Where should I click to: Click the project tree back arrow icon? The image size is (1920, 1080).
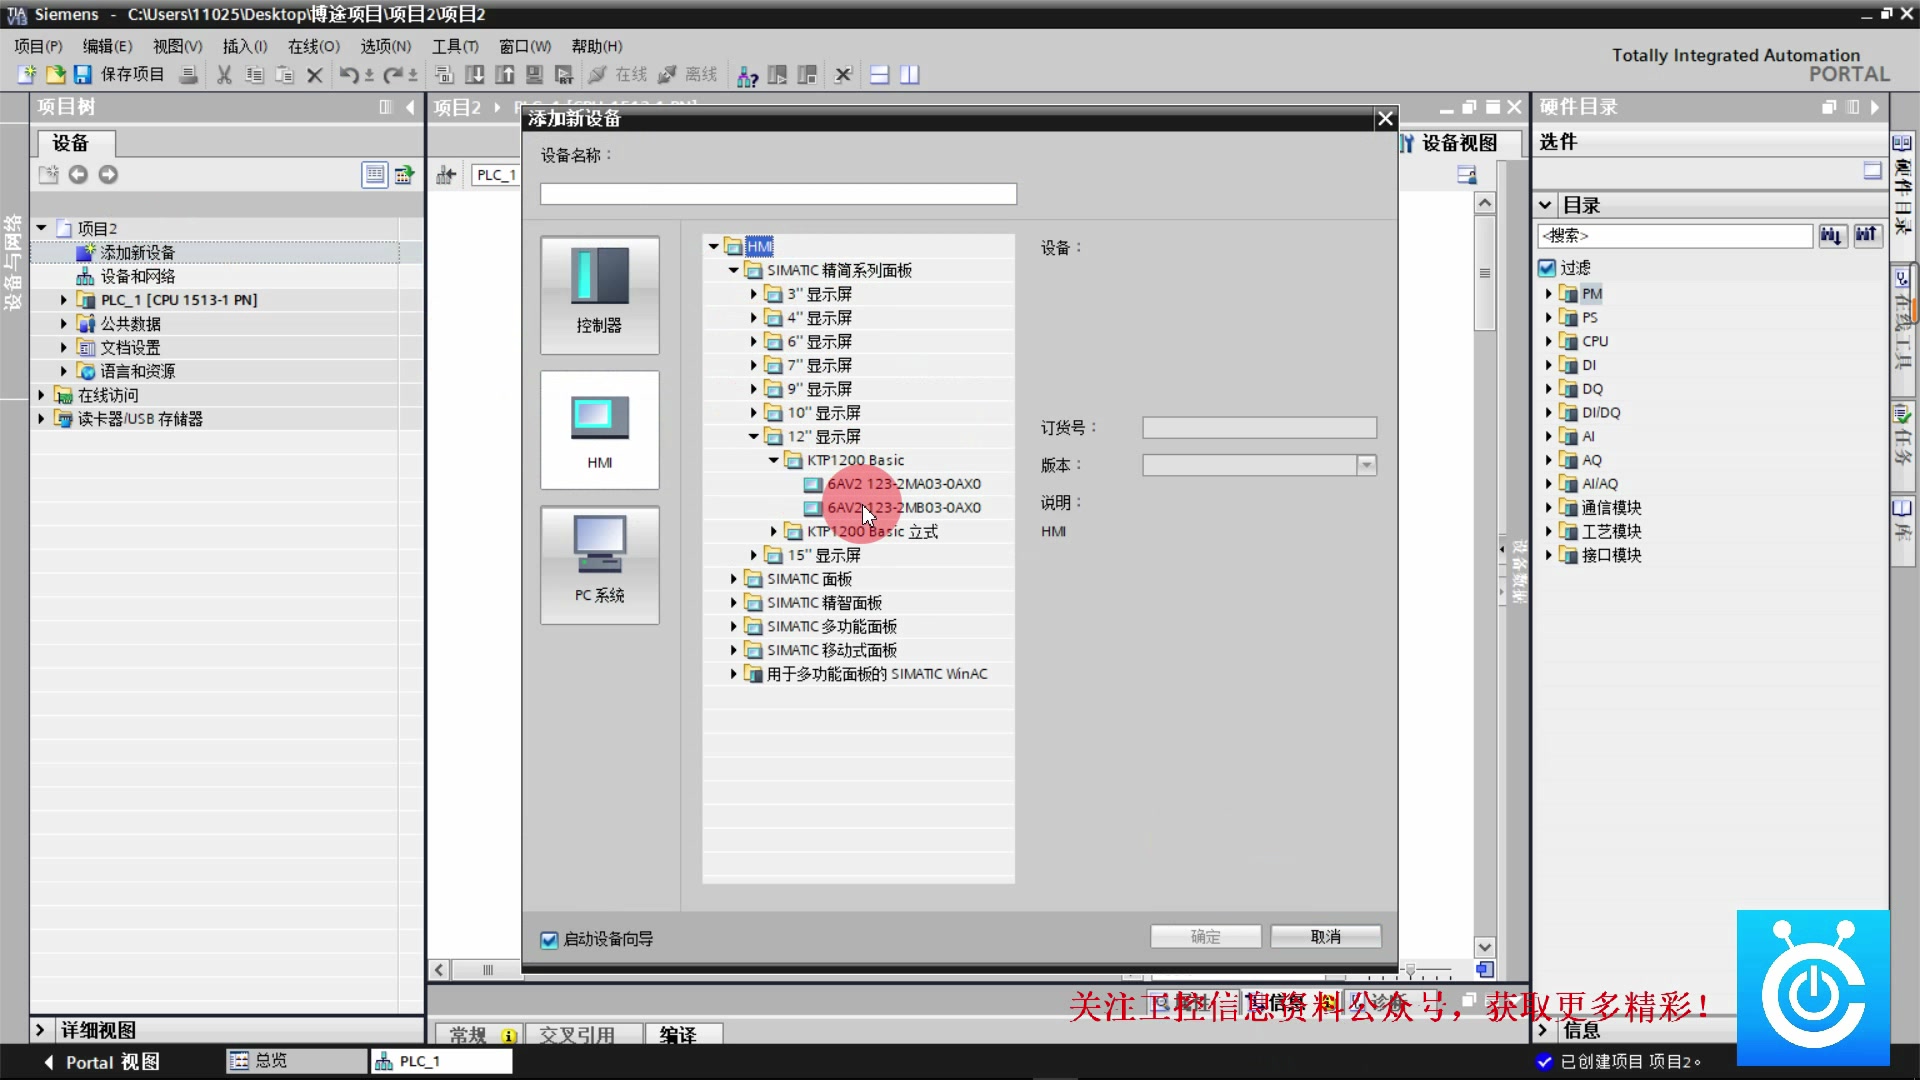pos(78,175)
